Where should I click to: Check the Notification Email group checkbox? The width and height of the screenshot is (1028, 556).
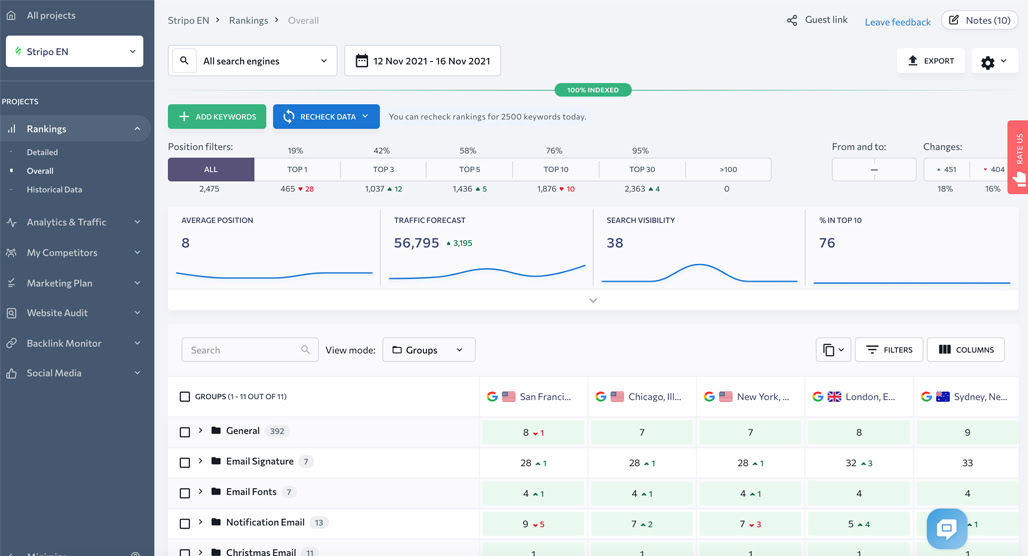pos(185,524)
